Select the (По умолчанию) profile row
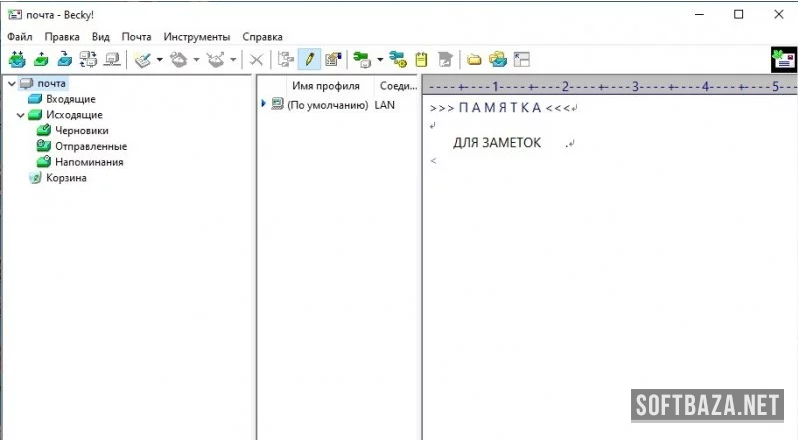798x440 pixels. click(327, 105)
